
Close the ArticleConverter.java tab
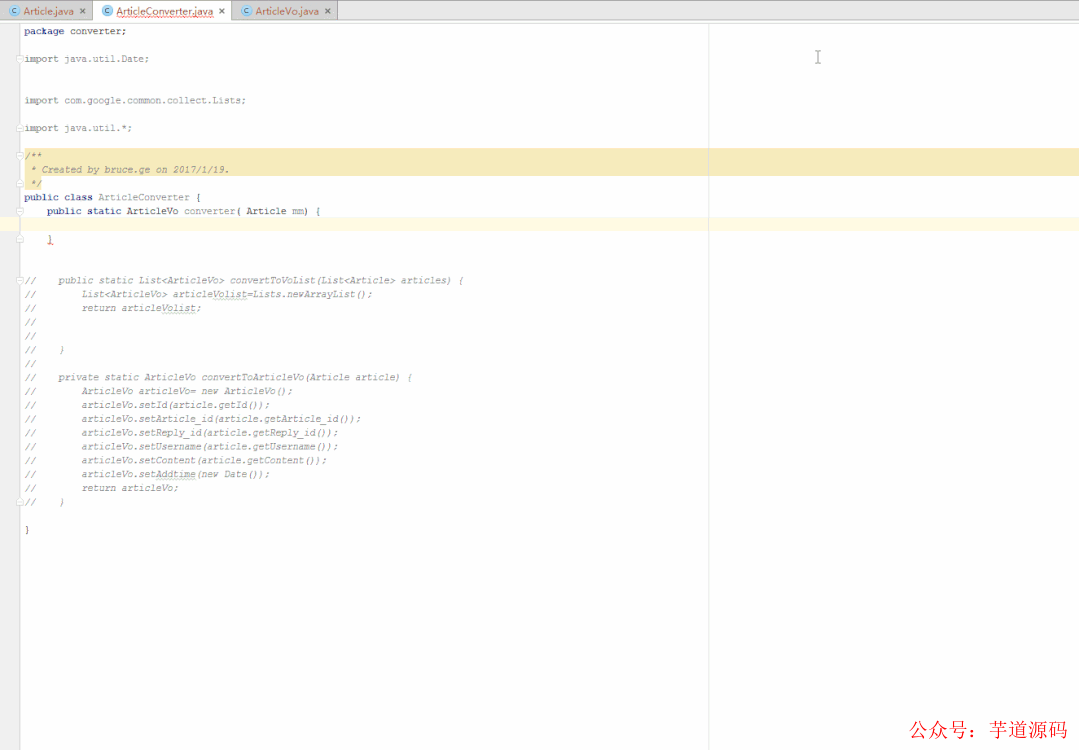tap(222, 11)
